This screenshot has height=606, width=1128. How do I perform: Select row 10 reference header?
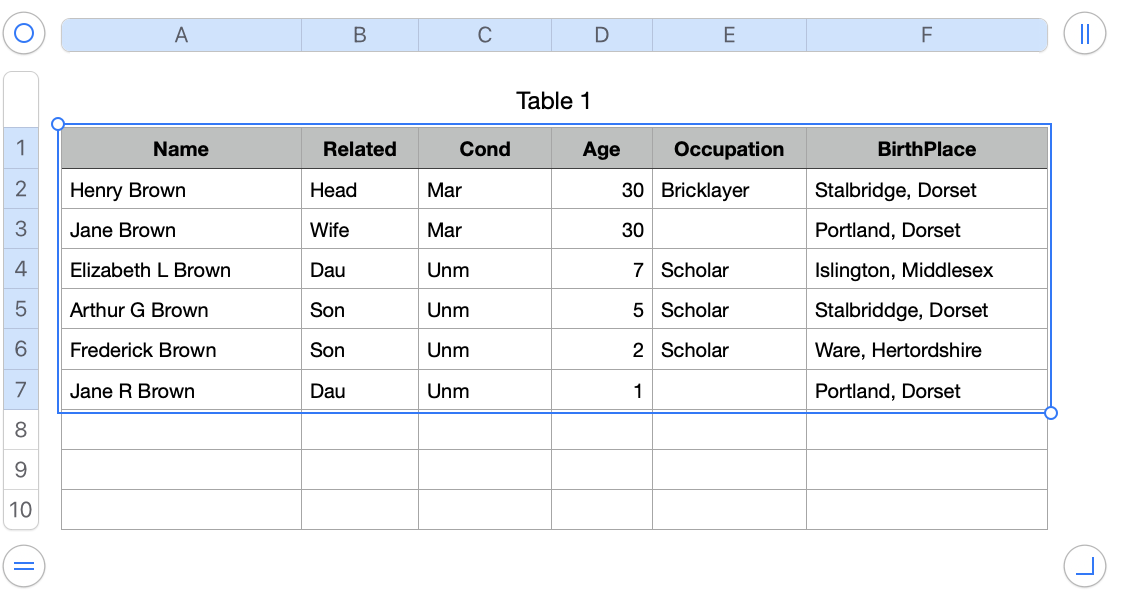pyautogui.click(x=21, y=510)
